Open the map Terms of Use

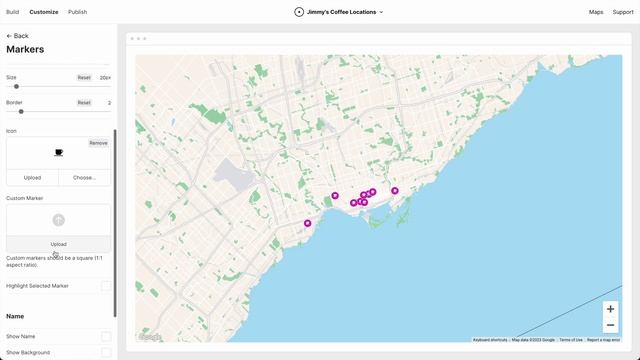tap(571, 340)
